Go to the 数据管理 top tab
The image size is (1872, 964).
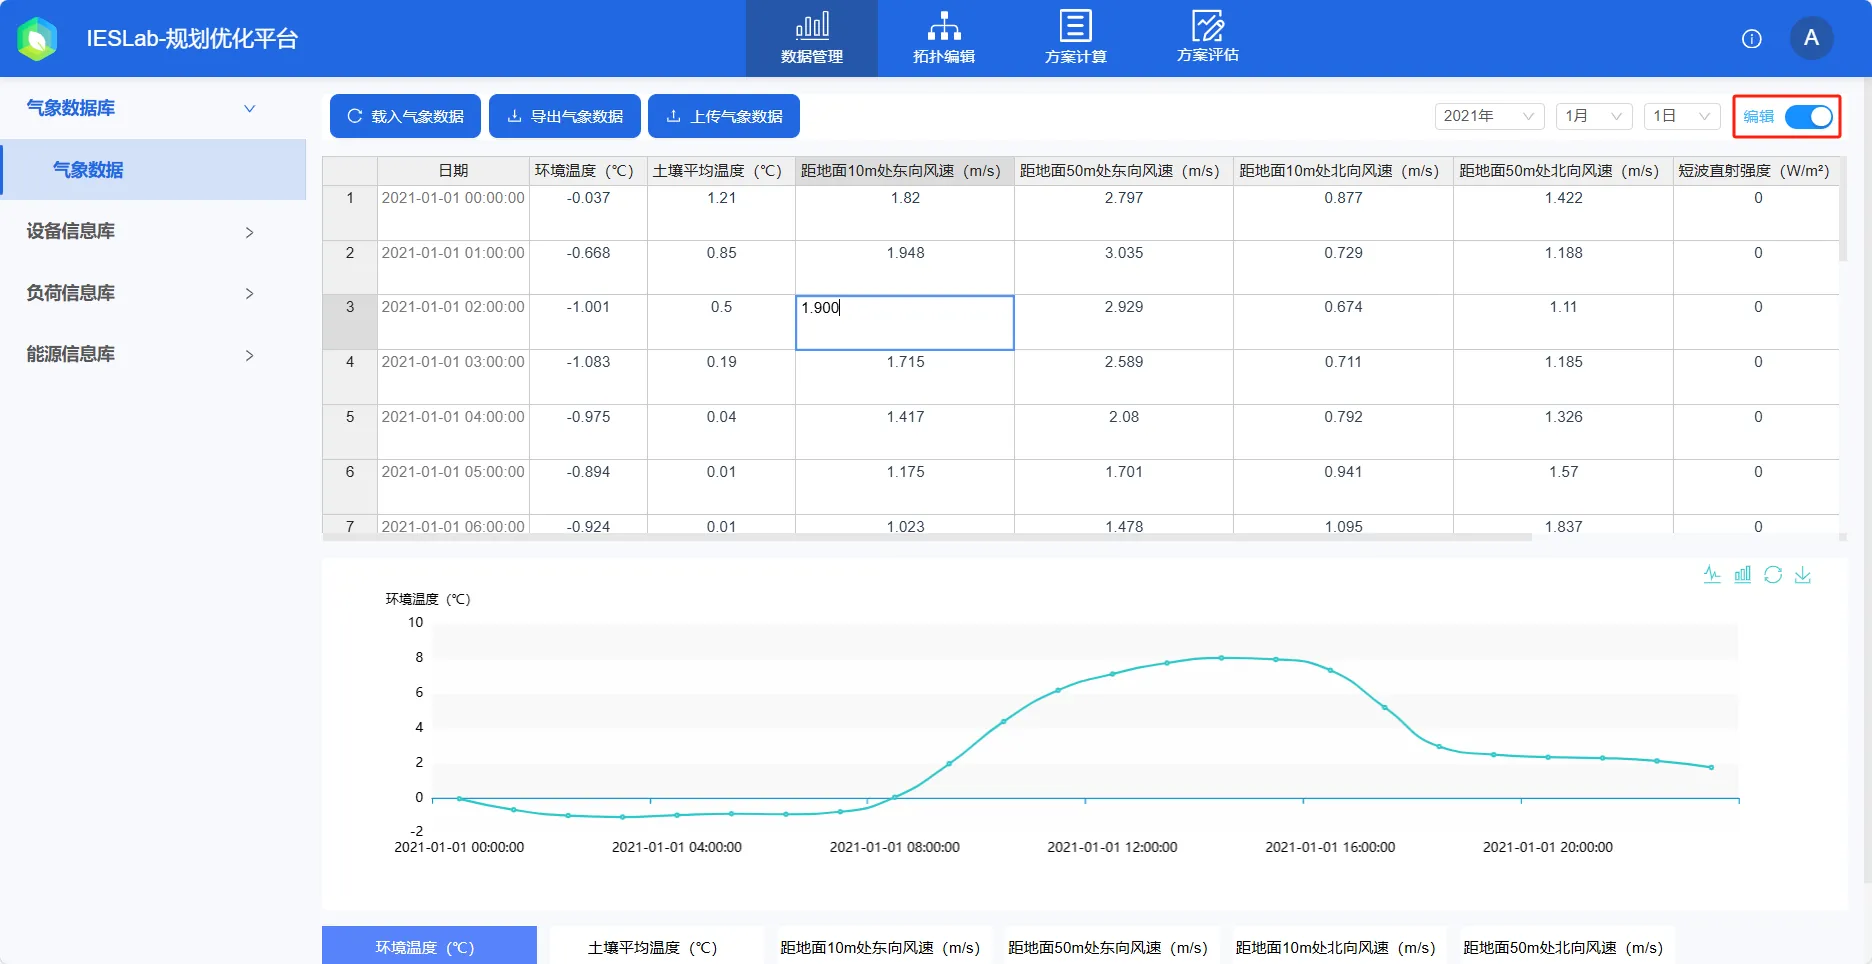(812, 39)
